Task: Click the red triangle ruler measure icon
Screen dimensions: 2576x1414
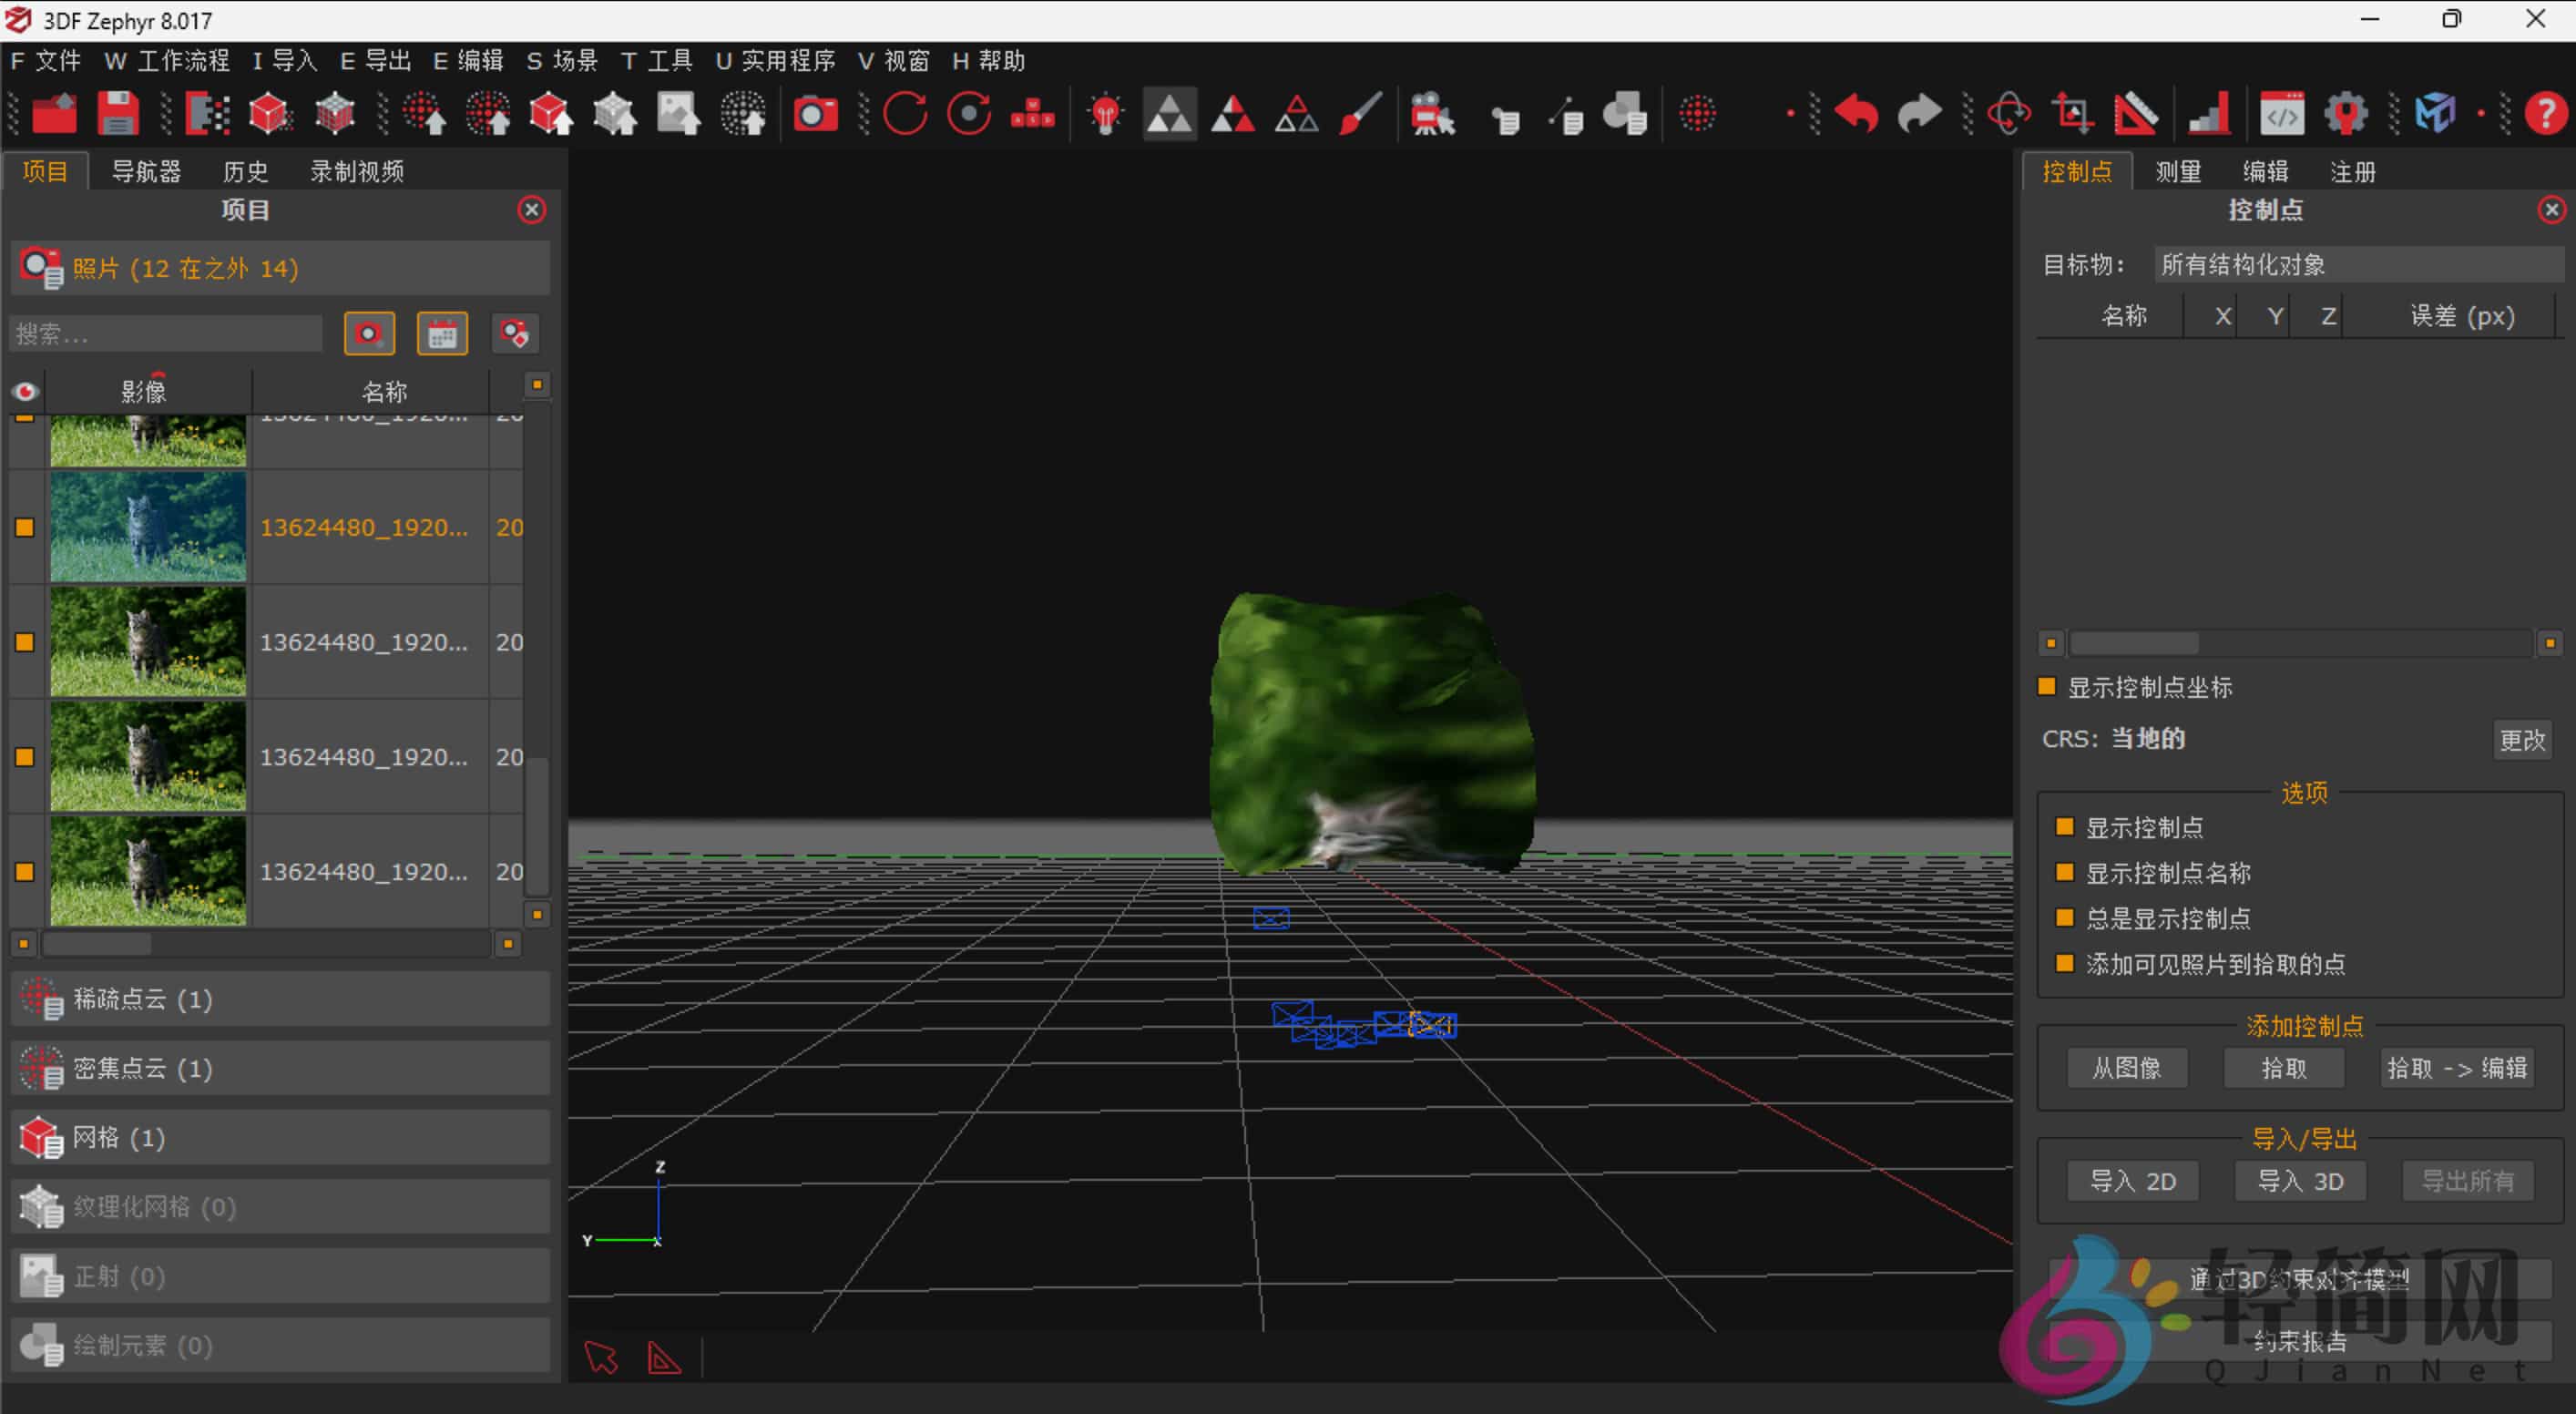Action: (x=2136, y=113)
